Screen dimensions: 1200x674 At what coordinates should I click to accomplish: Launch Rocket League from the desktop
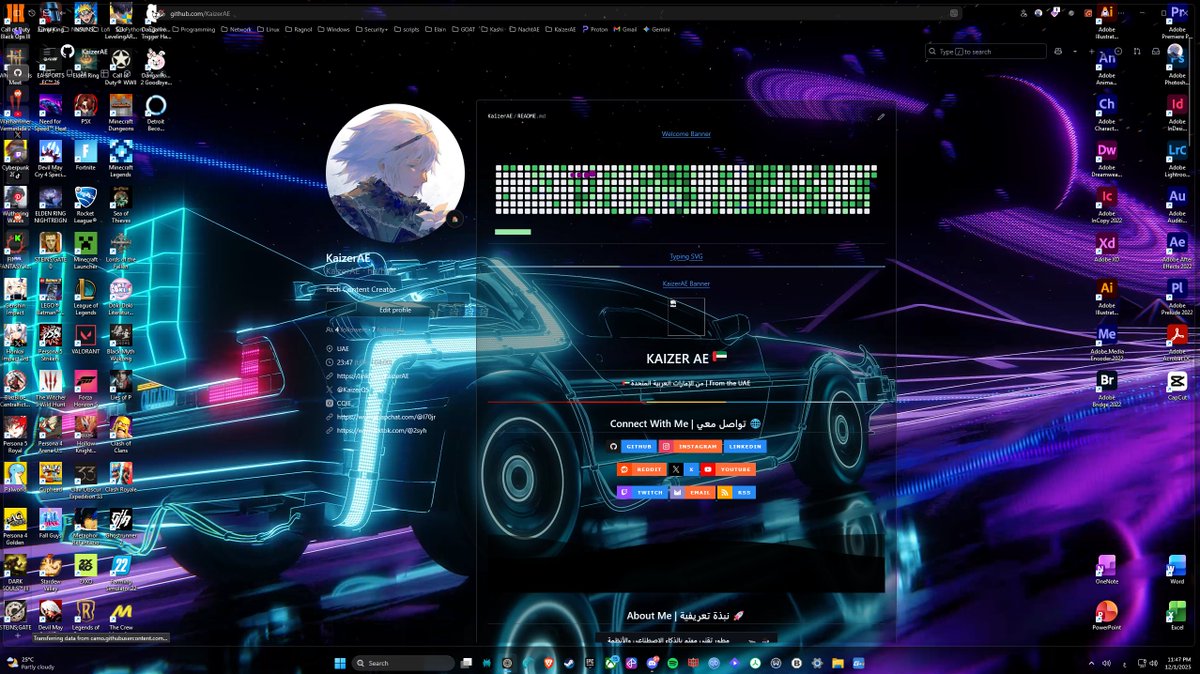(x=85, y=203)
